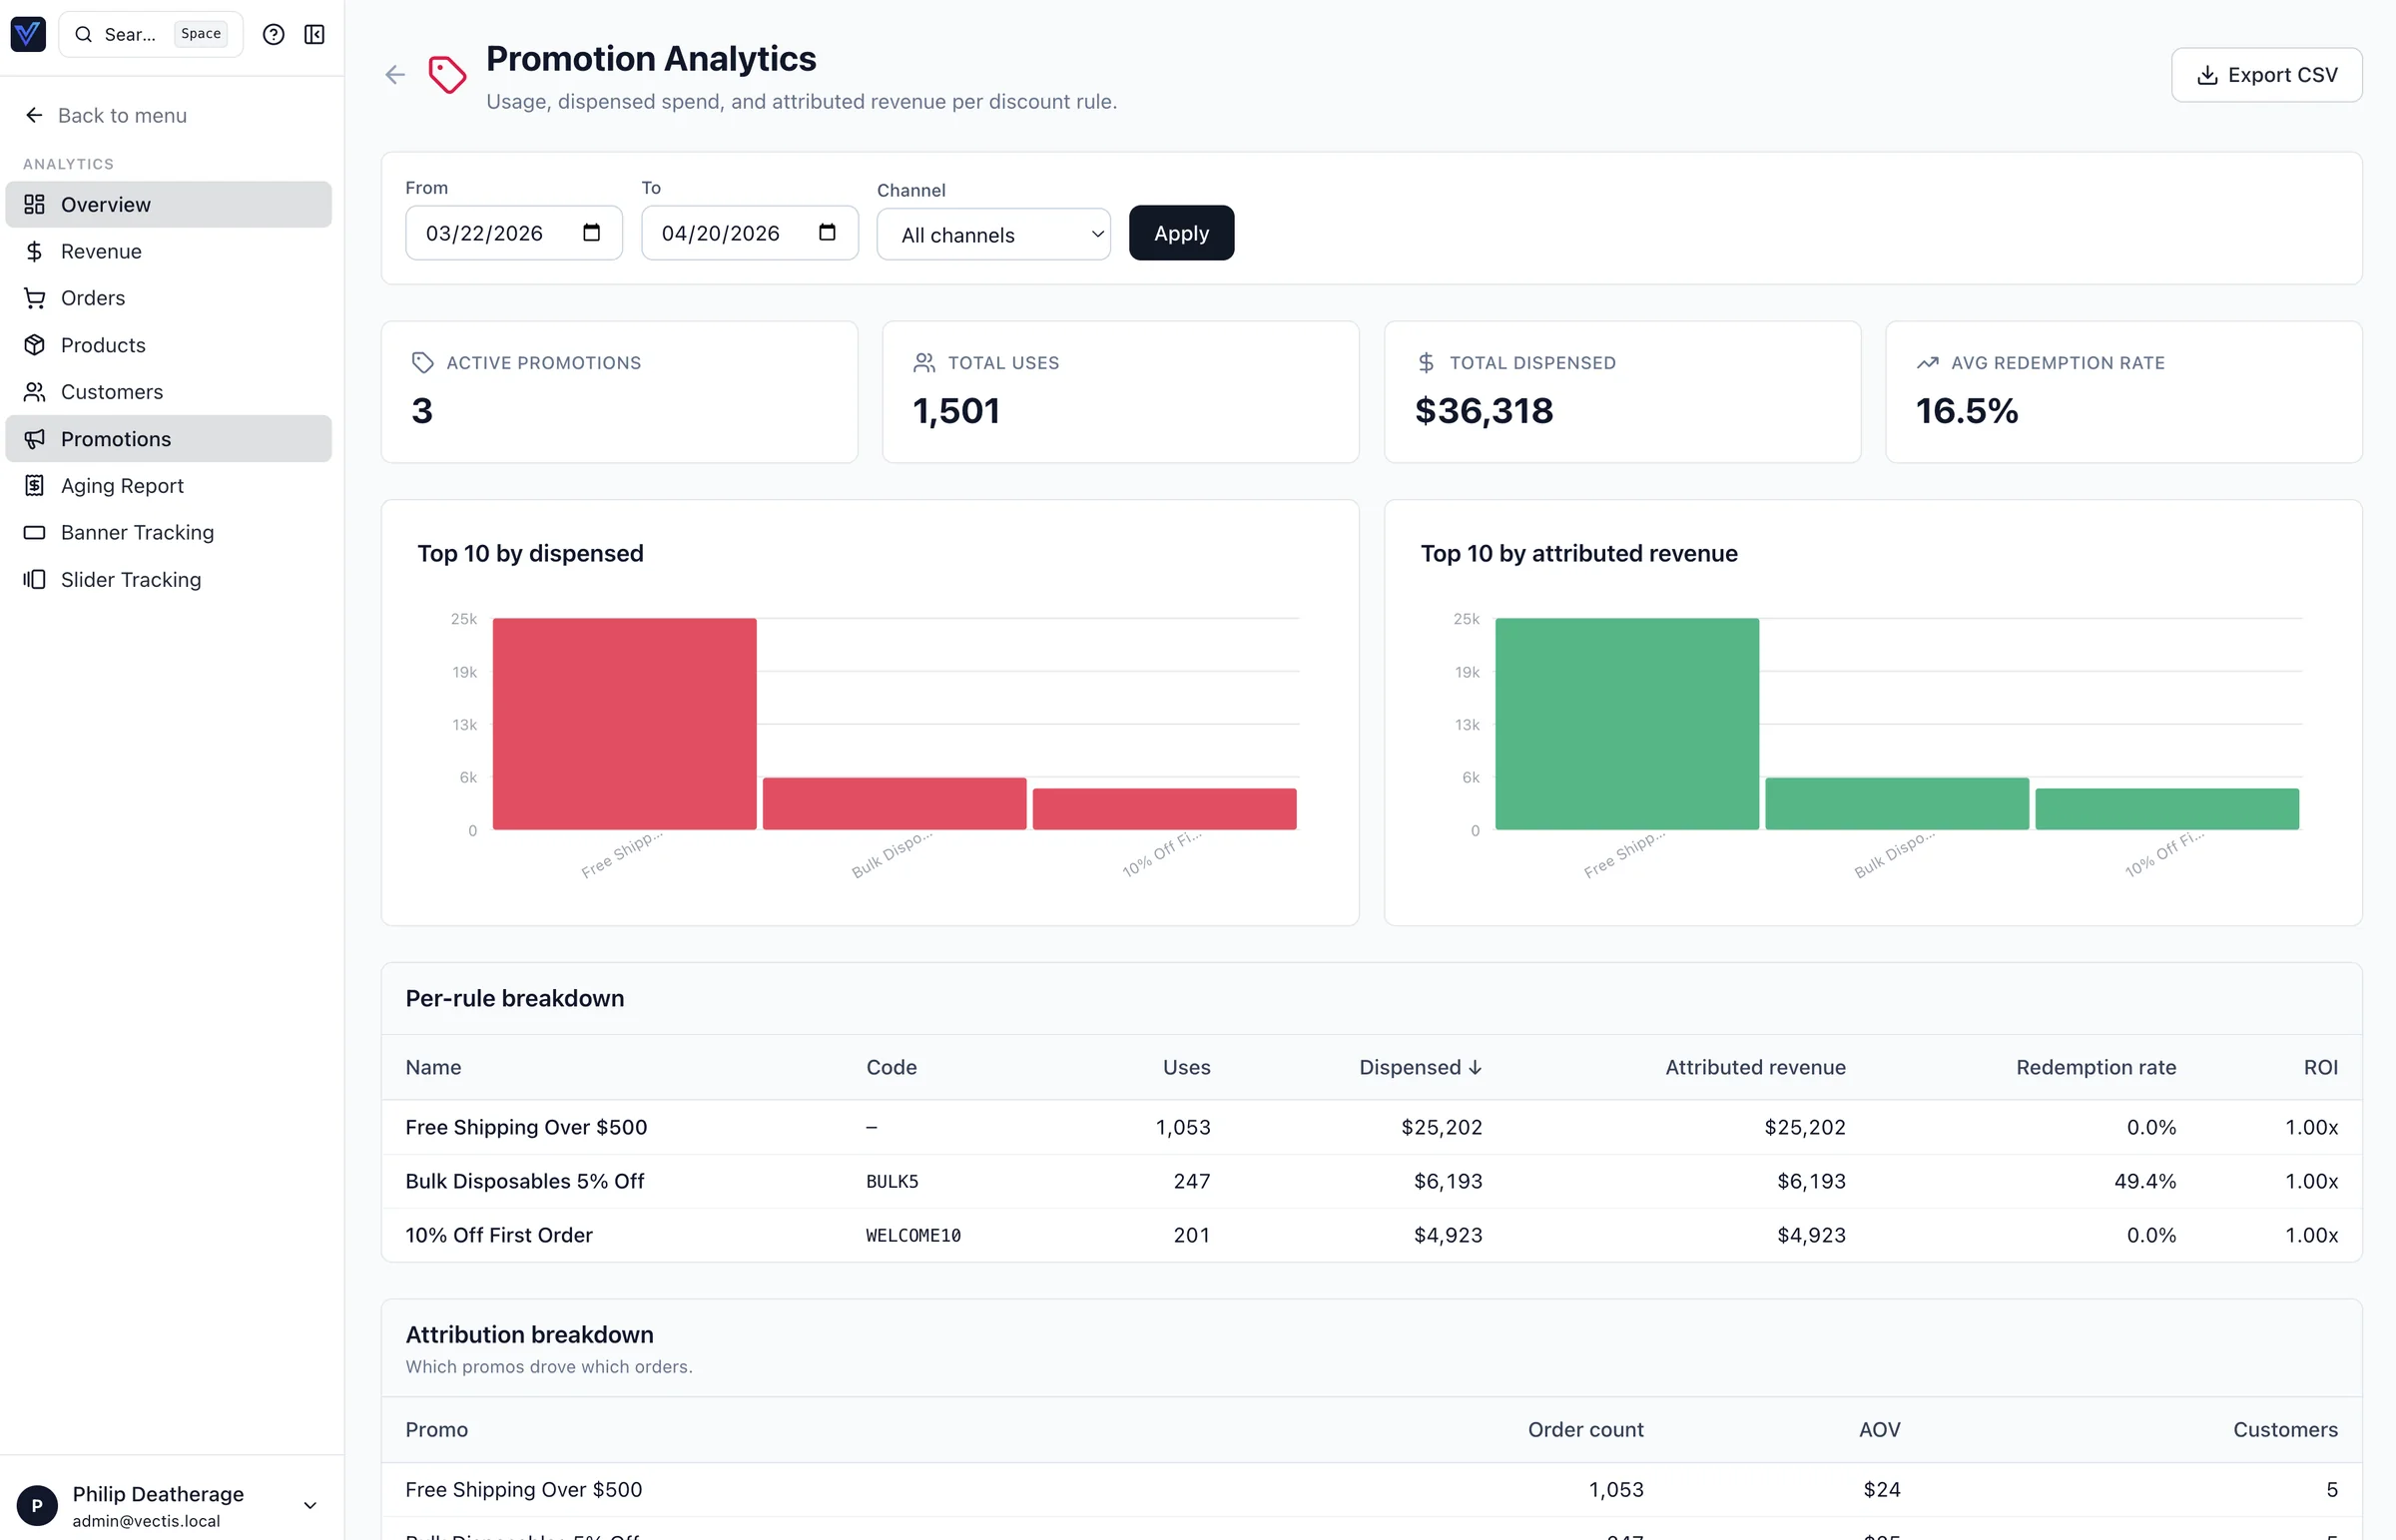Click the Apply button
The height and width of the screenshot is (1540, 2396).
tap(1181, 232)
